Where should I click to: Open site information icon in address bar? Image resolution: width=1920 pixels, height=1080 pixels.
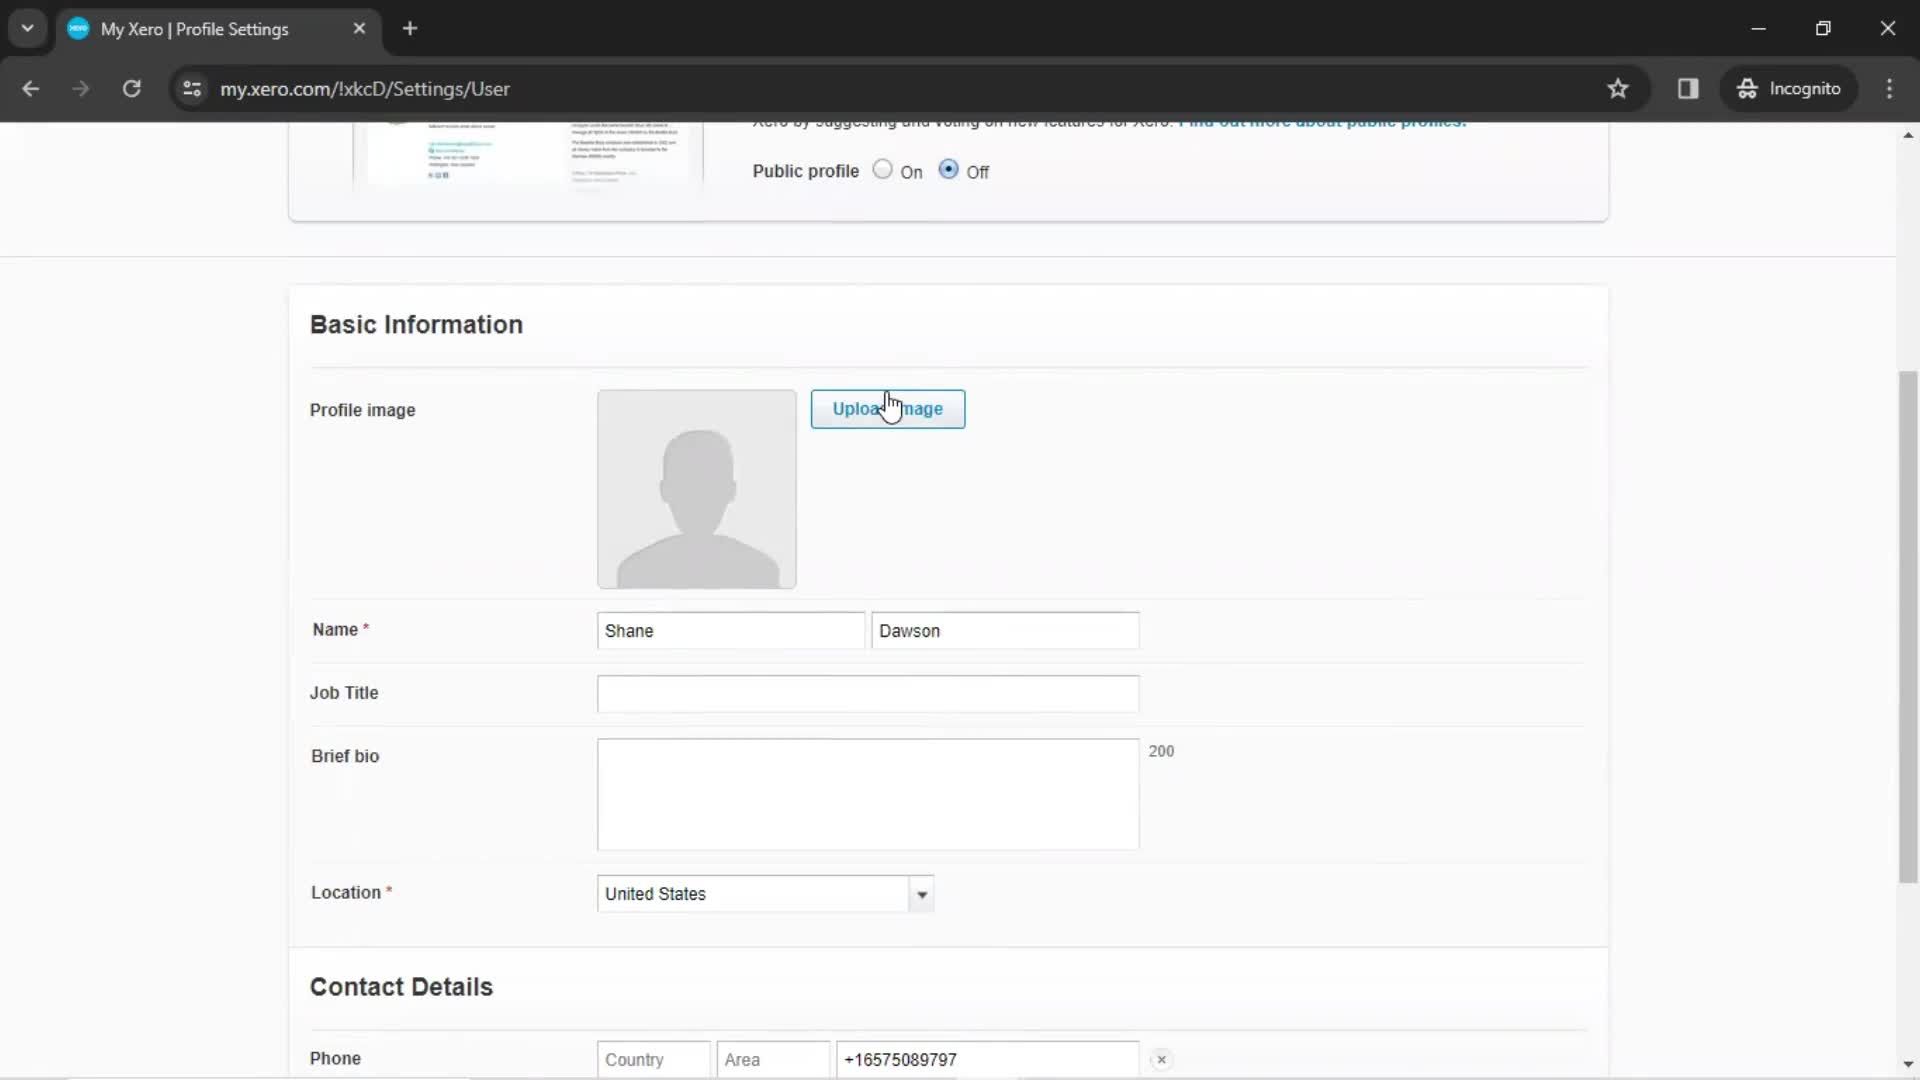click(x=192, y=89)
